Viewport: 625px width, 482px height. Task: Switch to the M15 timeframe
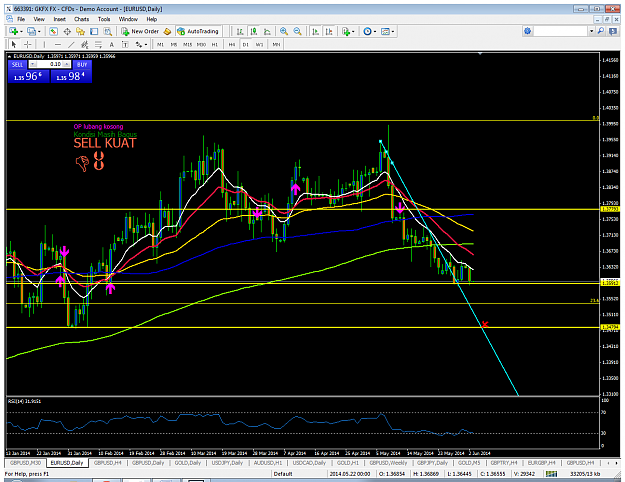coord(188,44)
